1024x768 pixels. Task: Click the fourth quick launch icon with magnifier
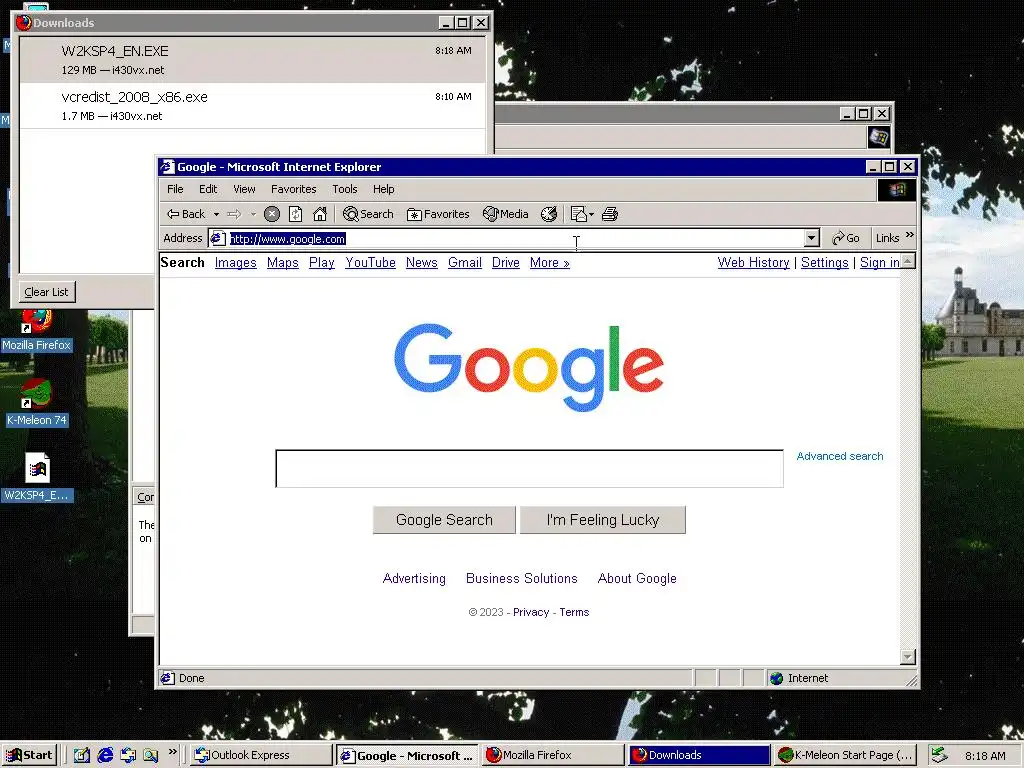[x=151, y=755]
